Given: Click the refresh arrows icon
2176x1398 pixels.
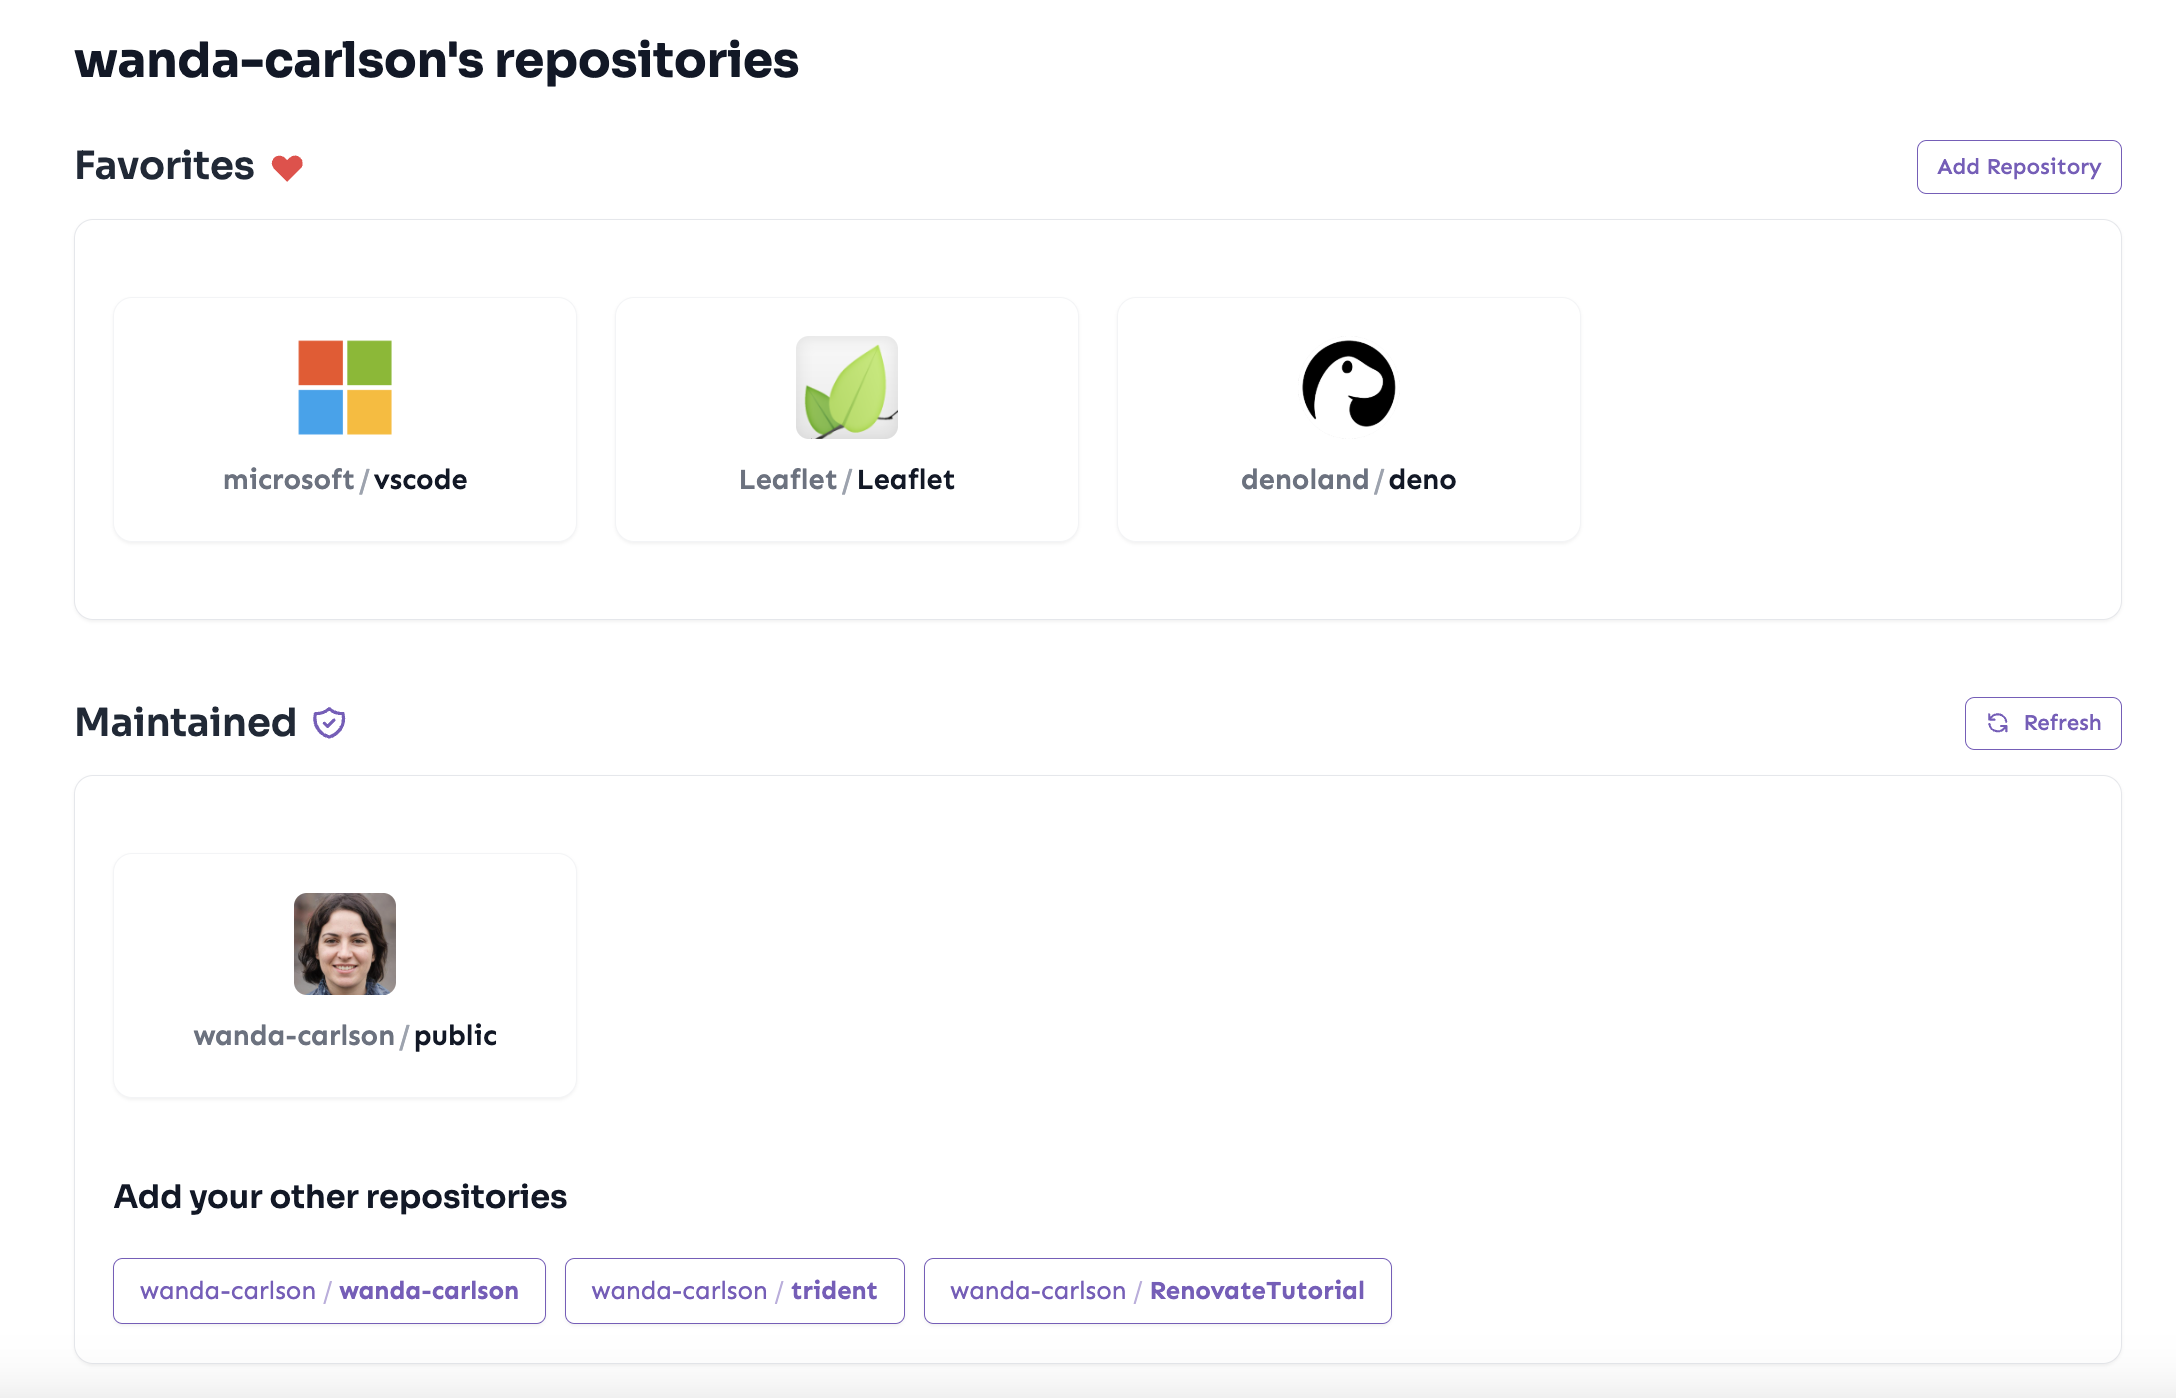Looking at the screenshot, I should point(1998,723).
